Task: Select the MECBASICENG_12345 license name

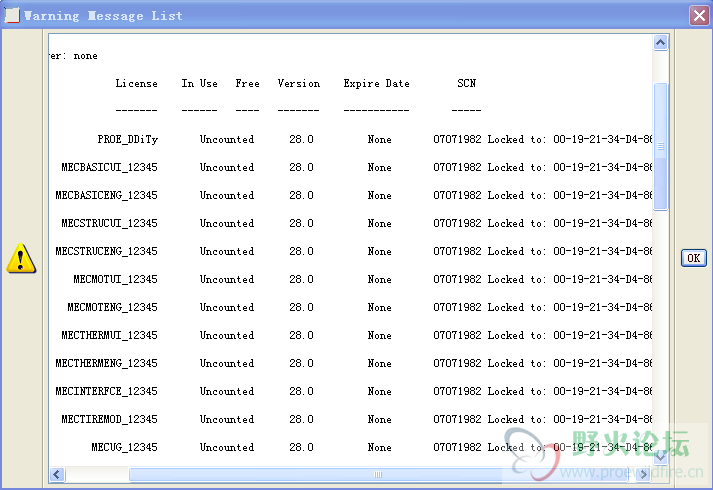Action: pyautogui.click(x=106, y=195)
